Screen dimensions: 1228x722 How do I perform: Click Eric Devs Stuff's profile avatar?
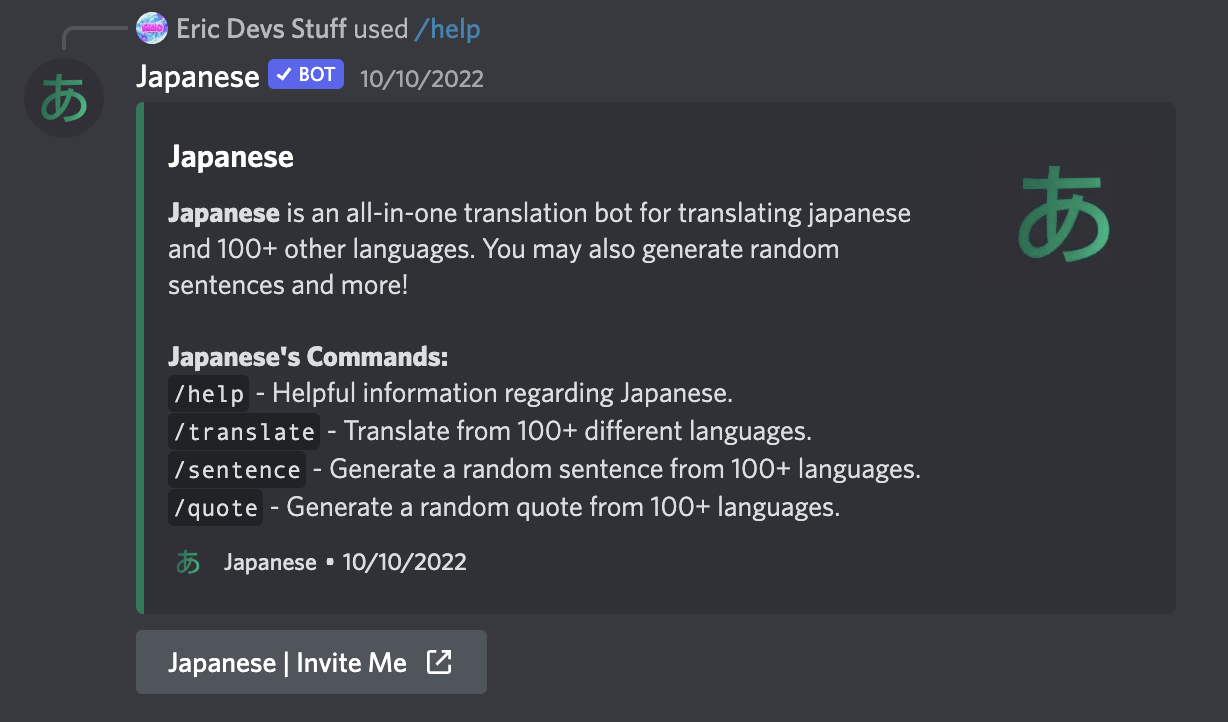[151, 28]
